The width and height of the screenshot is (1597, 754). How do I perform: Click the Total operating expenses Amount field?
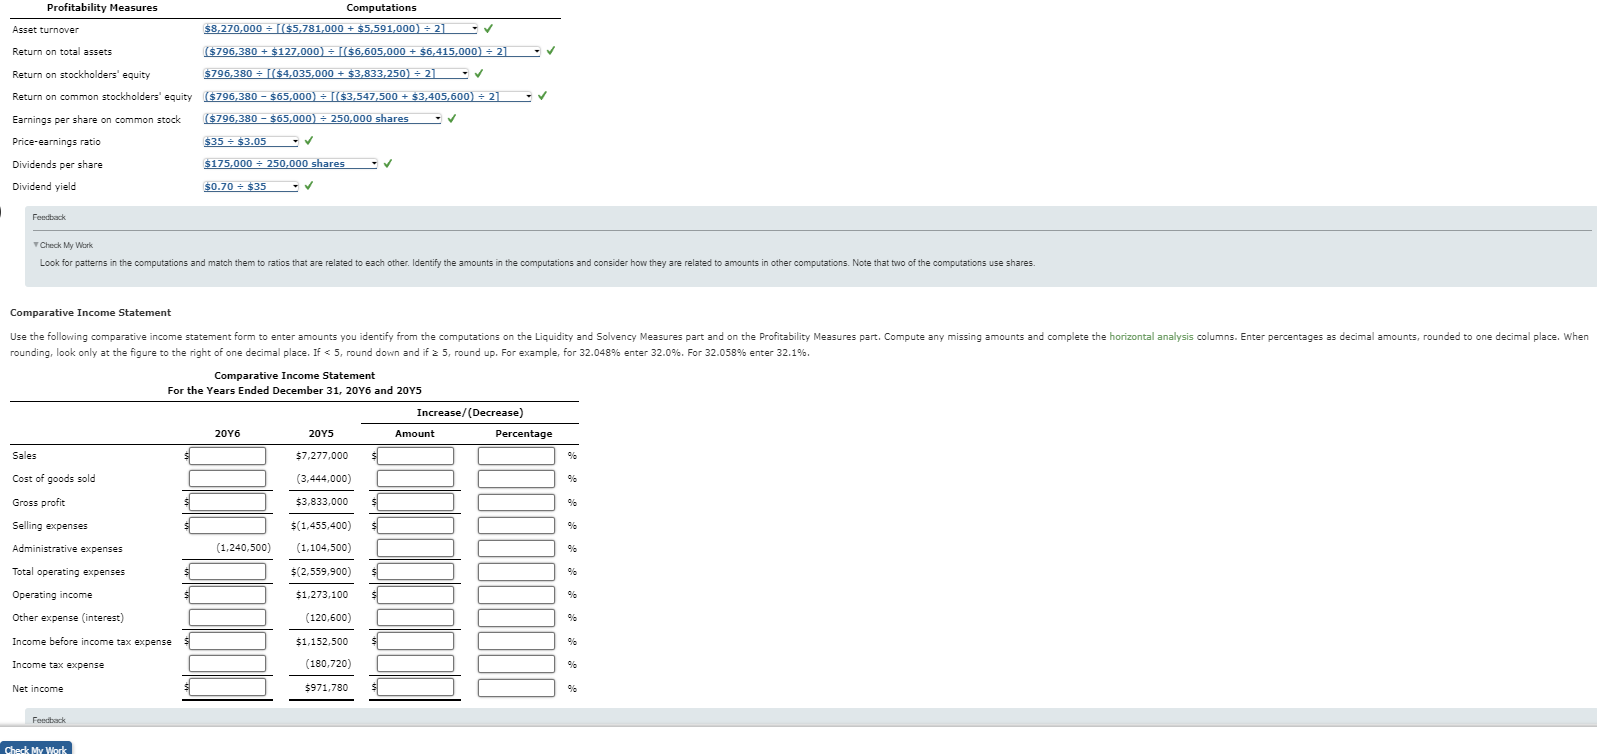tap(416, 572)
